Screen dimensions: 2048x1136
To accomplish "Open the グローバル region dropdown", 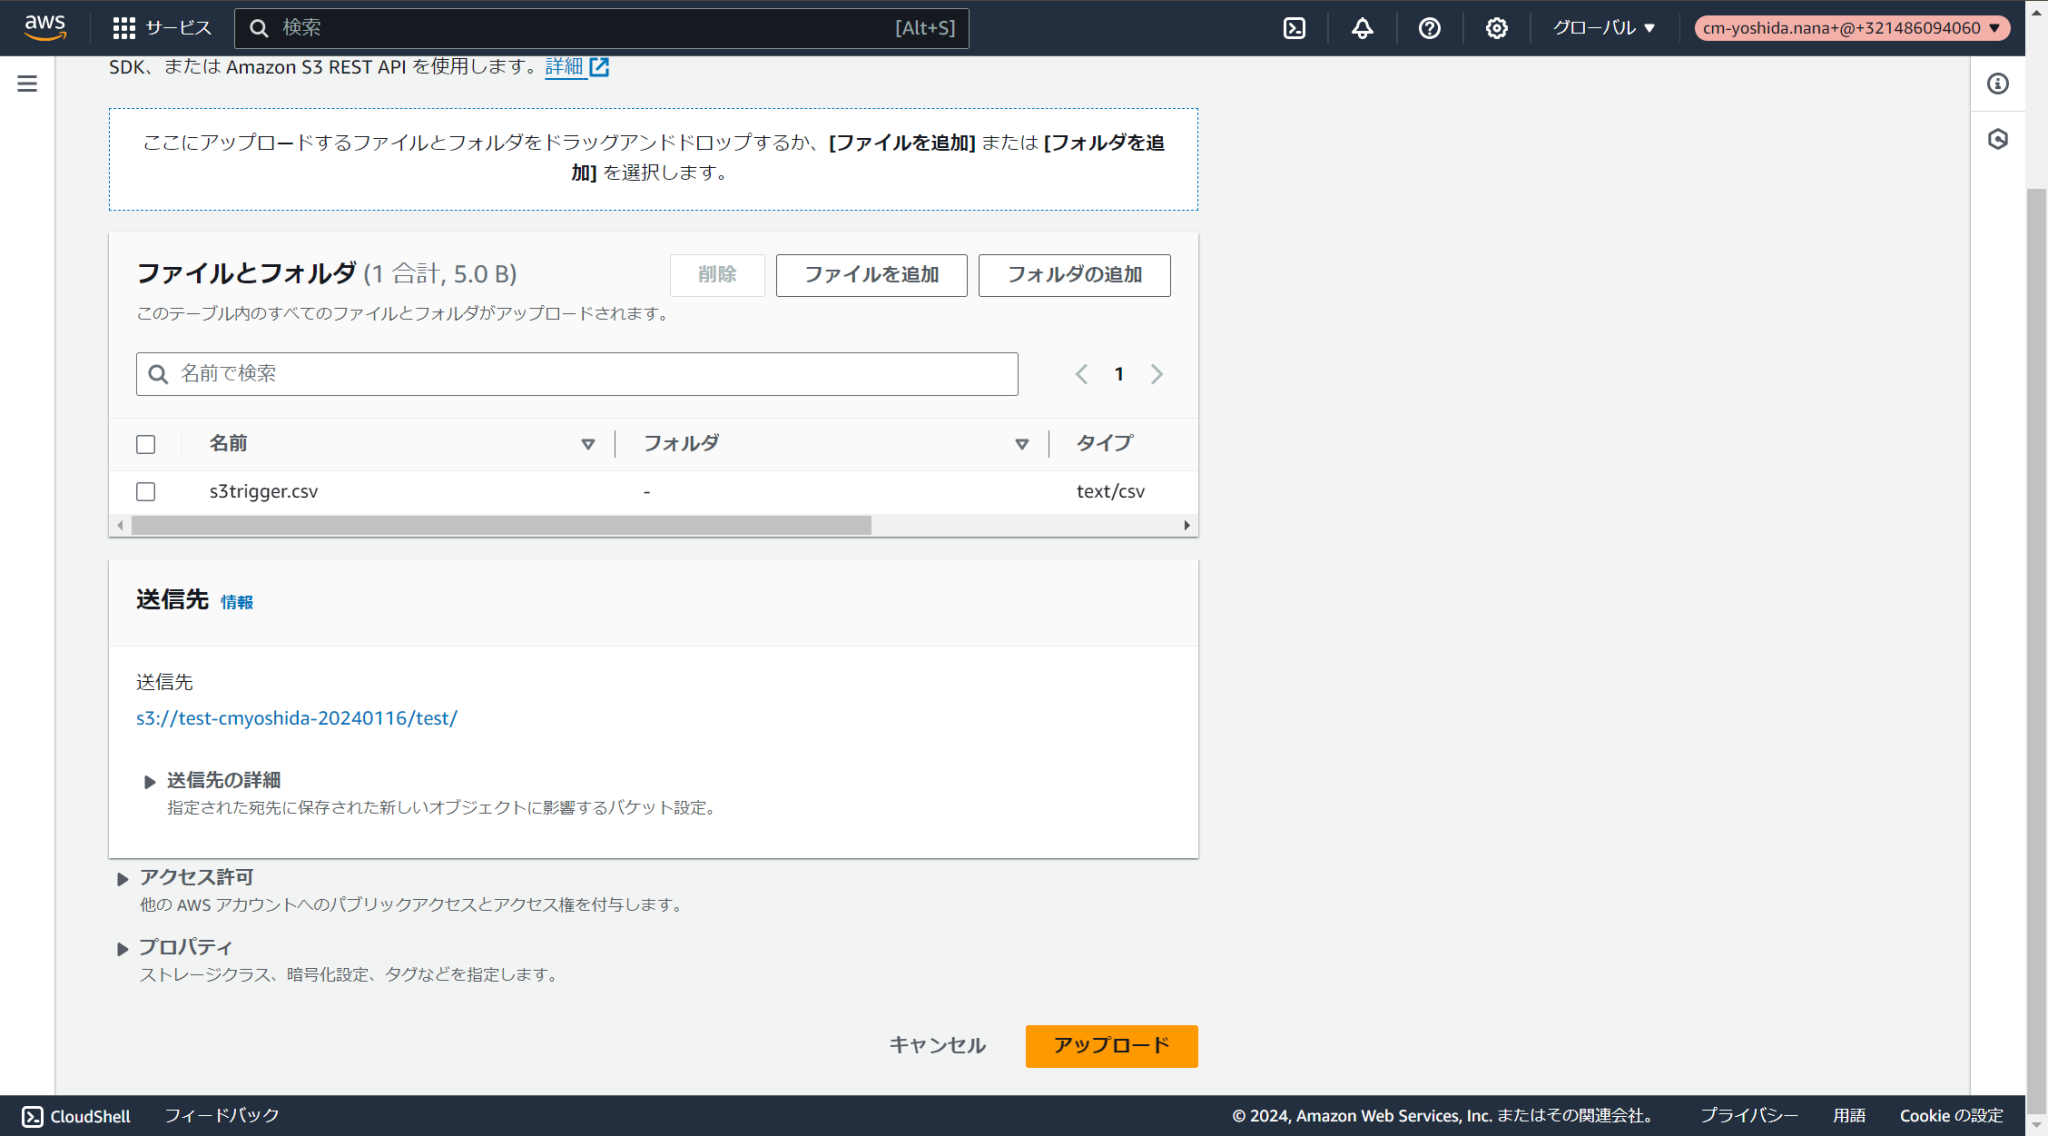I will [1603, 28].
